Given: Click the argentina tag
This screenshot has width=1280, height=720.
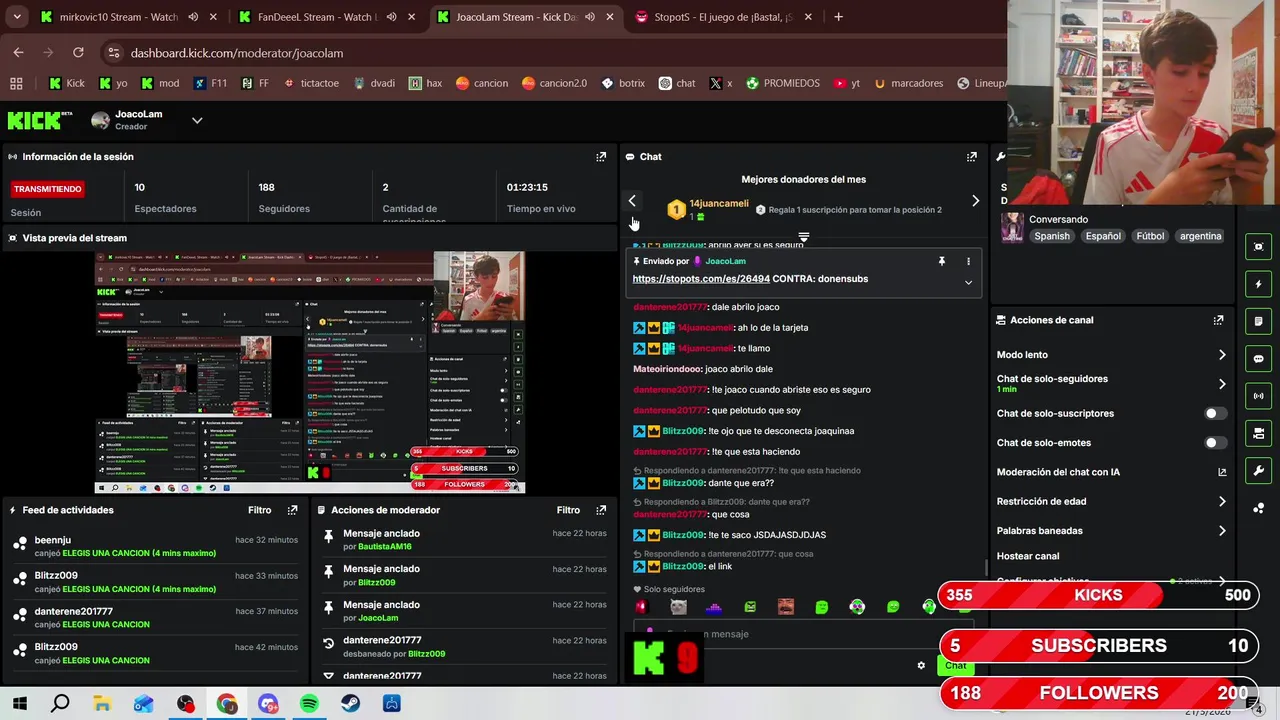Looking at the screenshot, I should tap(1200, 236).
